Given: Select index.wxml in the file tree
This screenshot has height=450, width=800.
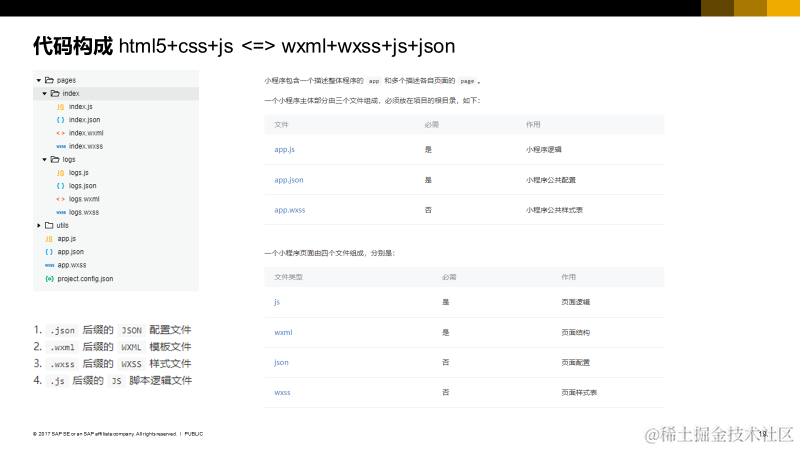Looking at the screenshot, I should point(86,133).
